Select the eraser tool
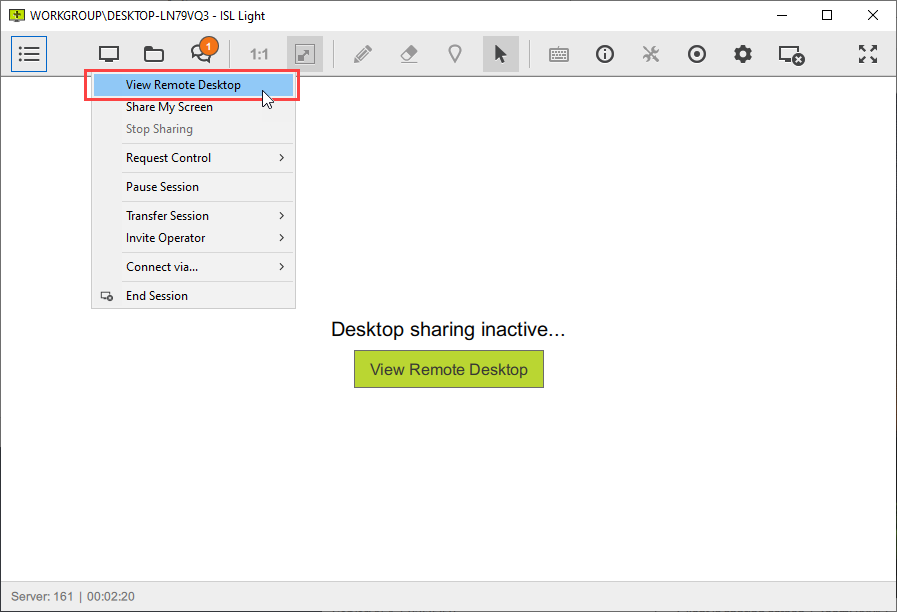Screen dimensions: 897x612 pyautogui.click(x=408, y=54)
